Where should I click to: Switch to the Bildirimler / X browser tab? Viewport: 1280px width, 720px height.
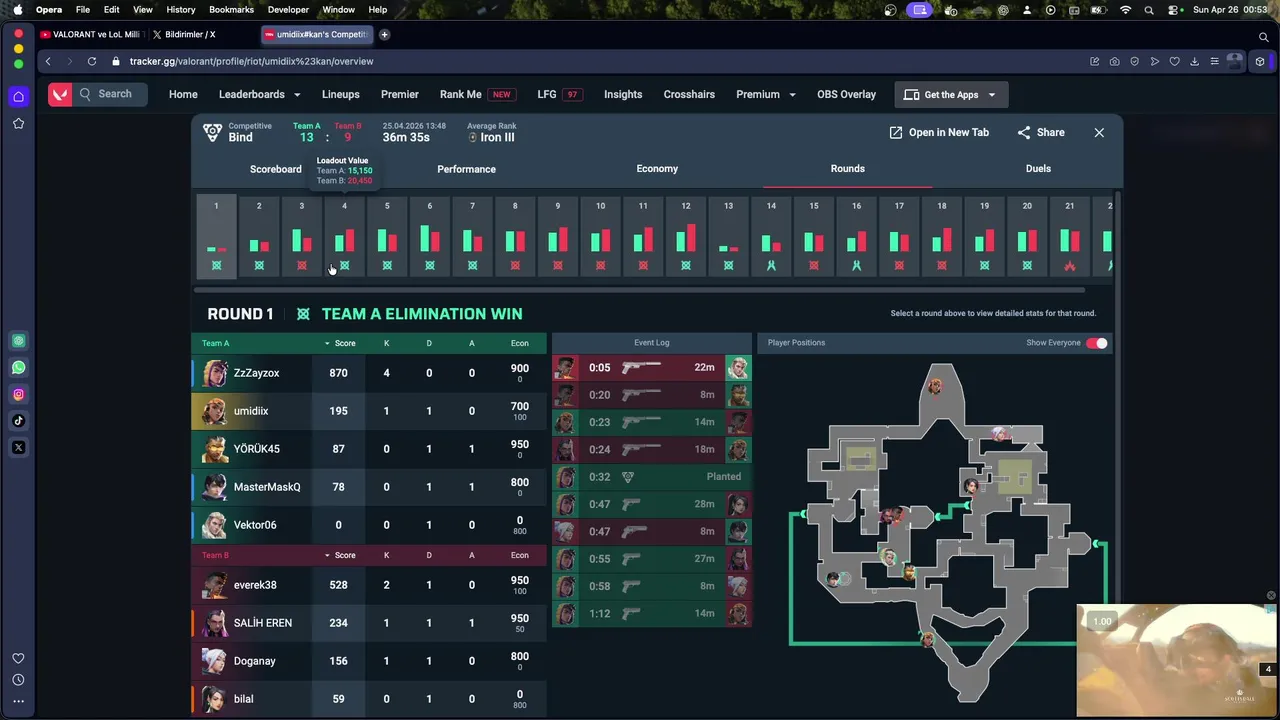point(200,34)
